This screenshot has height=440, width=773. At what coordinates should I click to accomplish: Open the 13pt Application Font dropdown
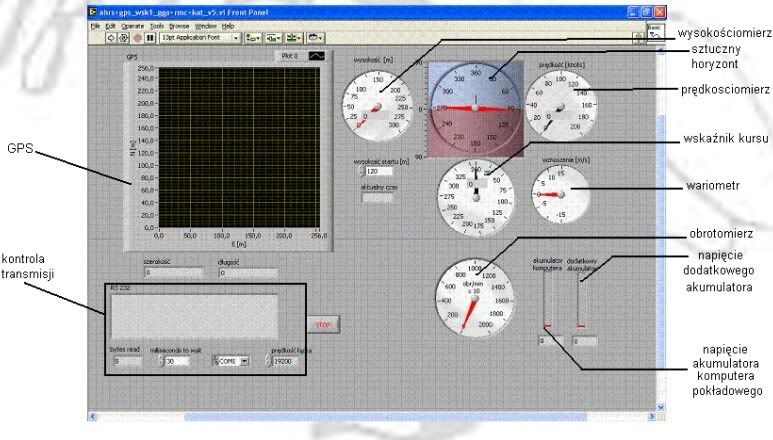[x=198, y=37]
